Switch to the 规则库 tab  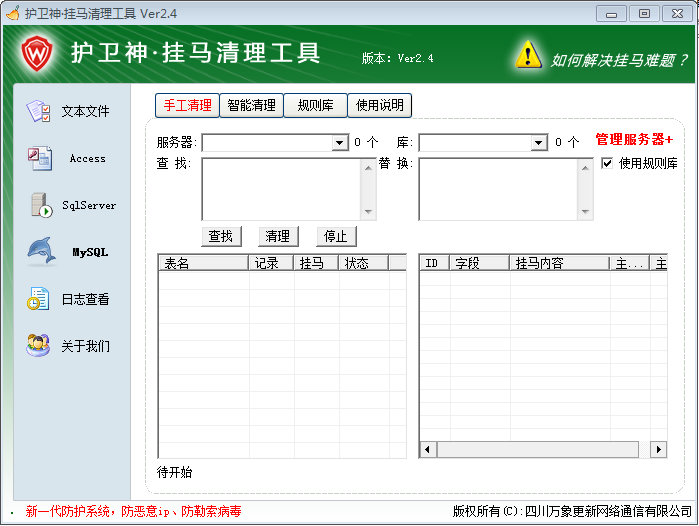coord(315,105)
